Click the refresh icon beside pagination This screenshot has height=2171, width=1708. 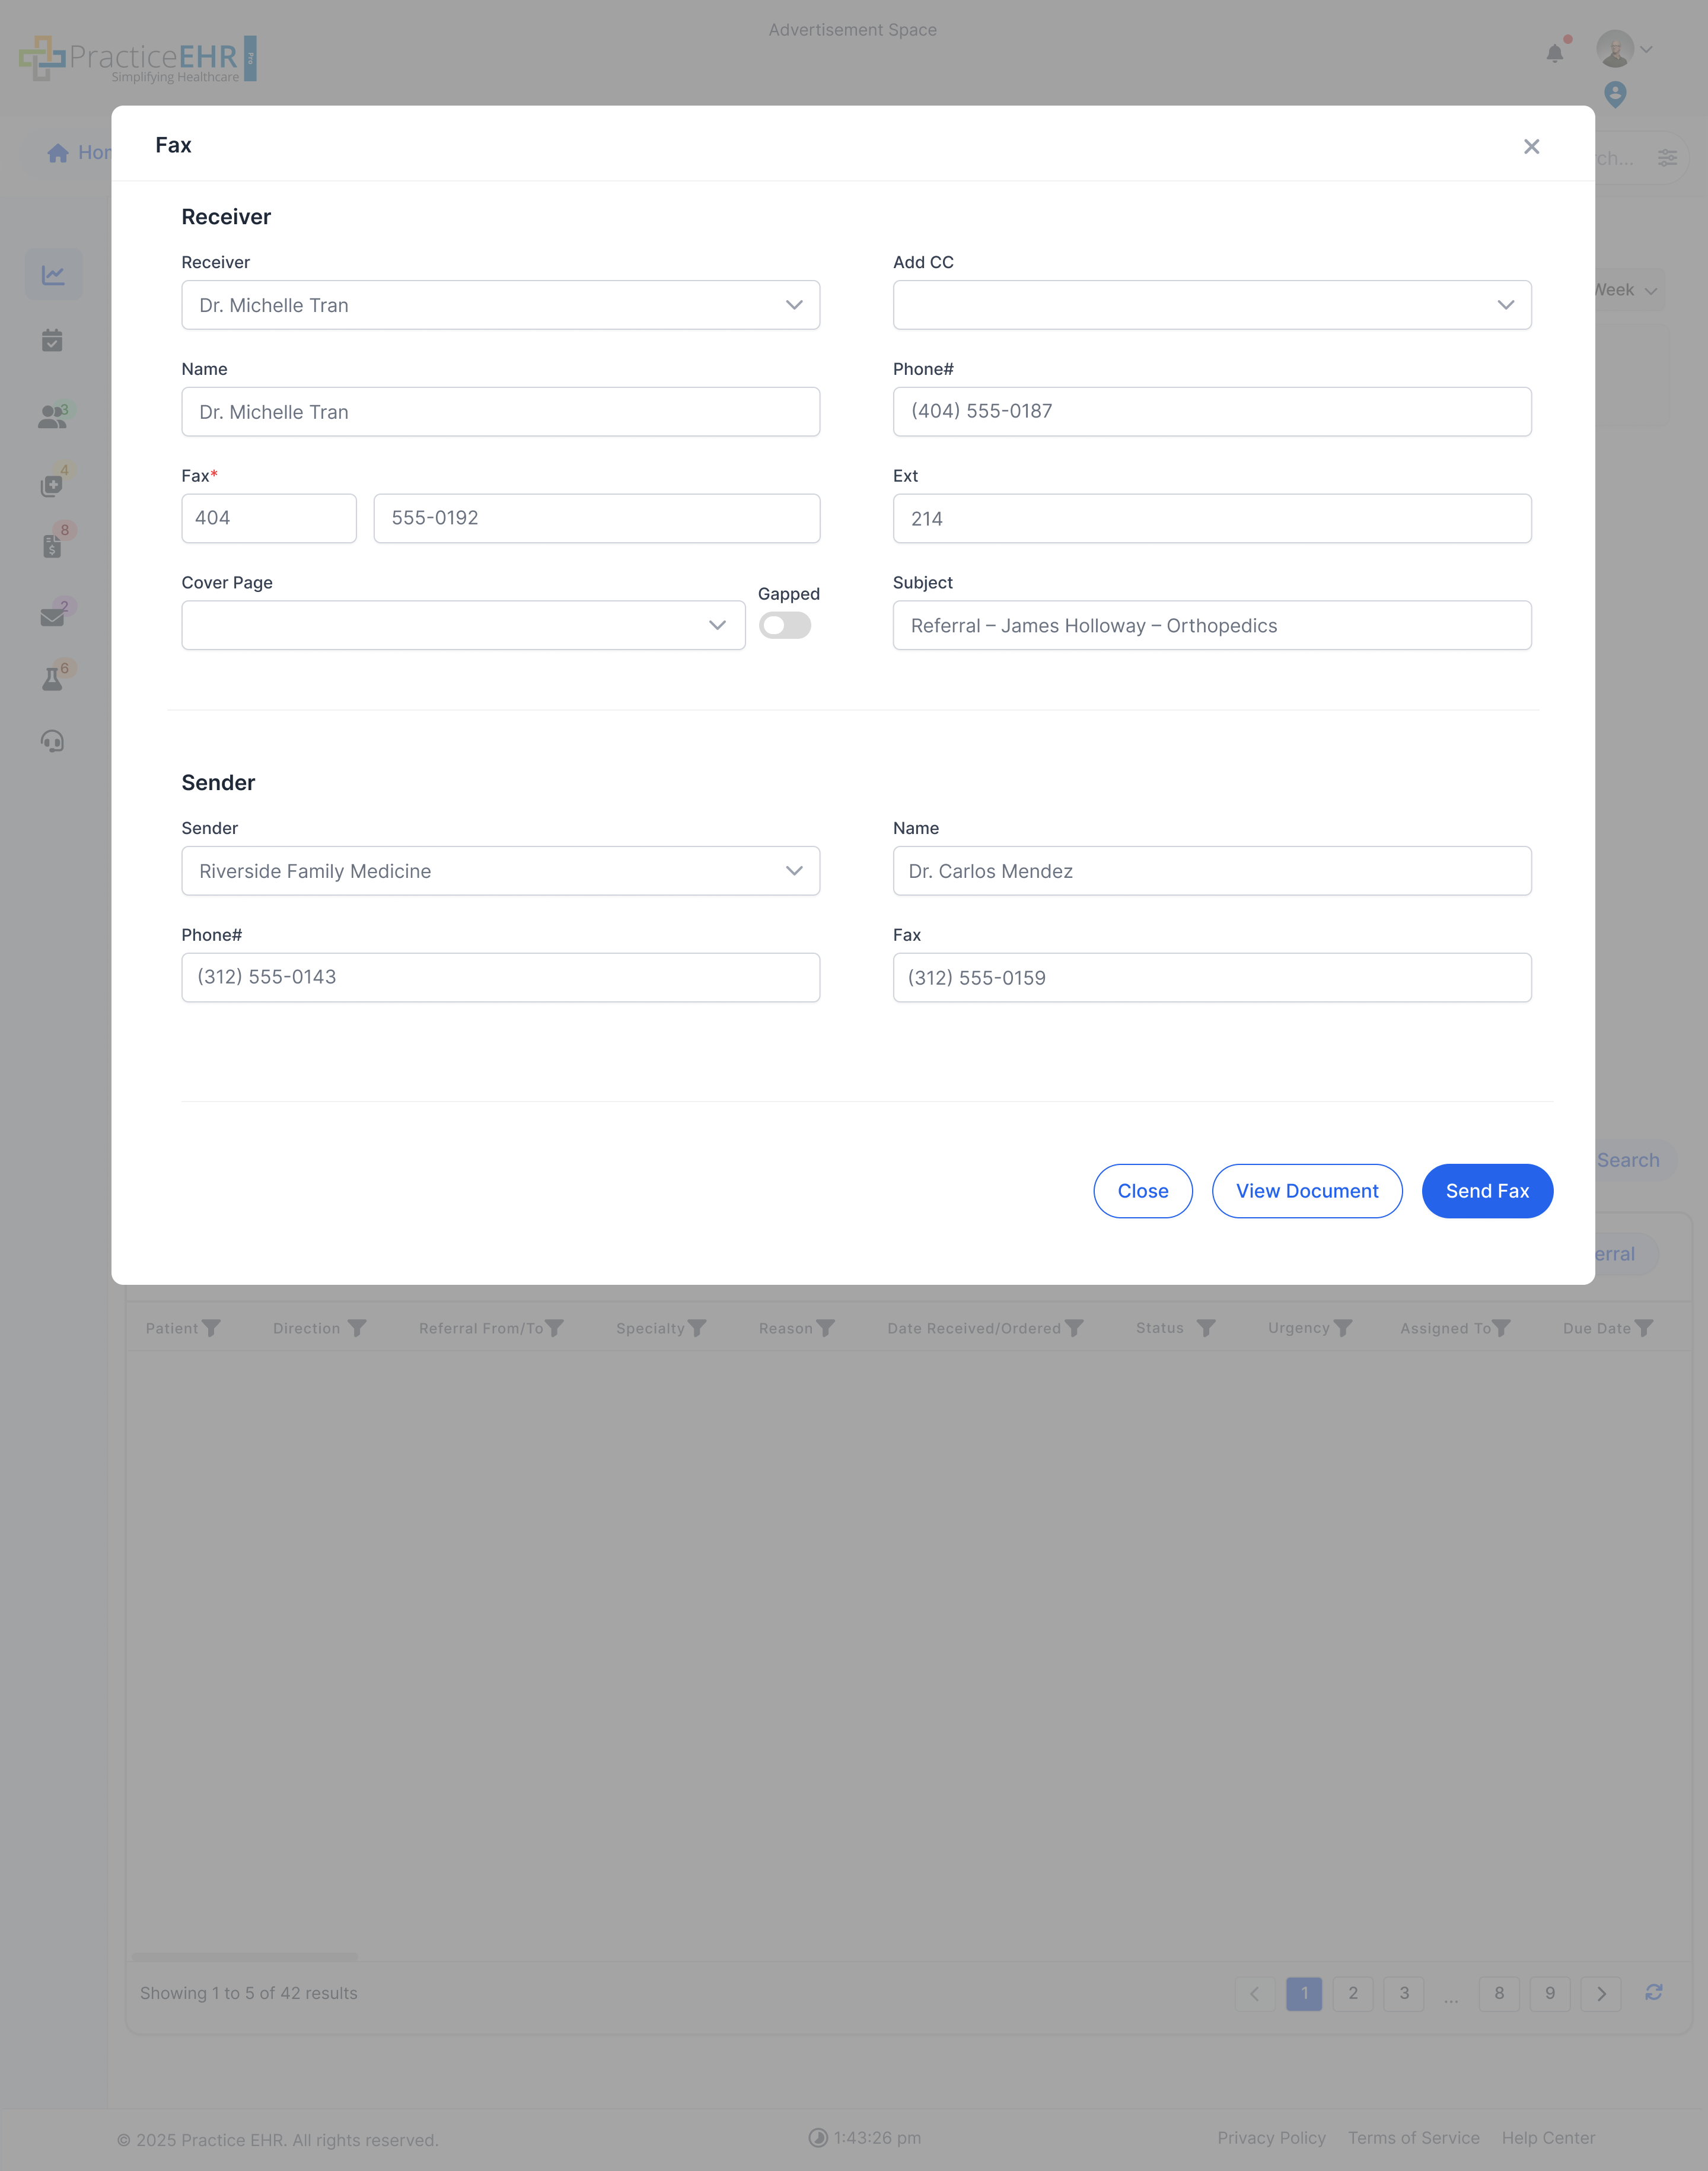click(x=1654, y=1993)
